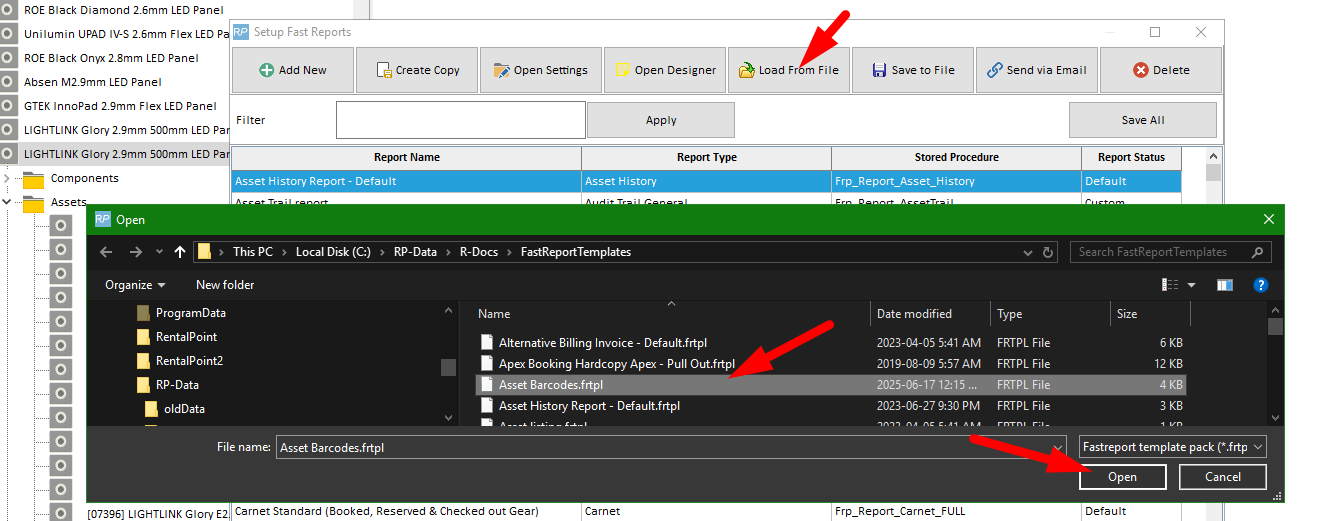This screenshot has width=1319, height=521.
Task: Go back in the Open dialog
Action: click(106, 252)
